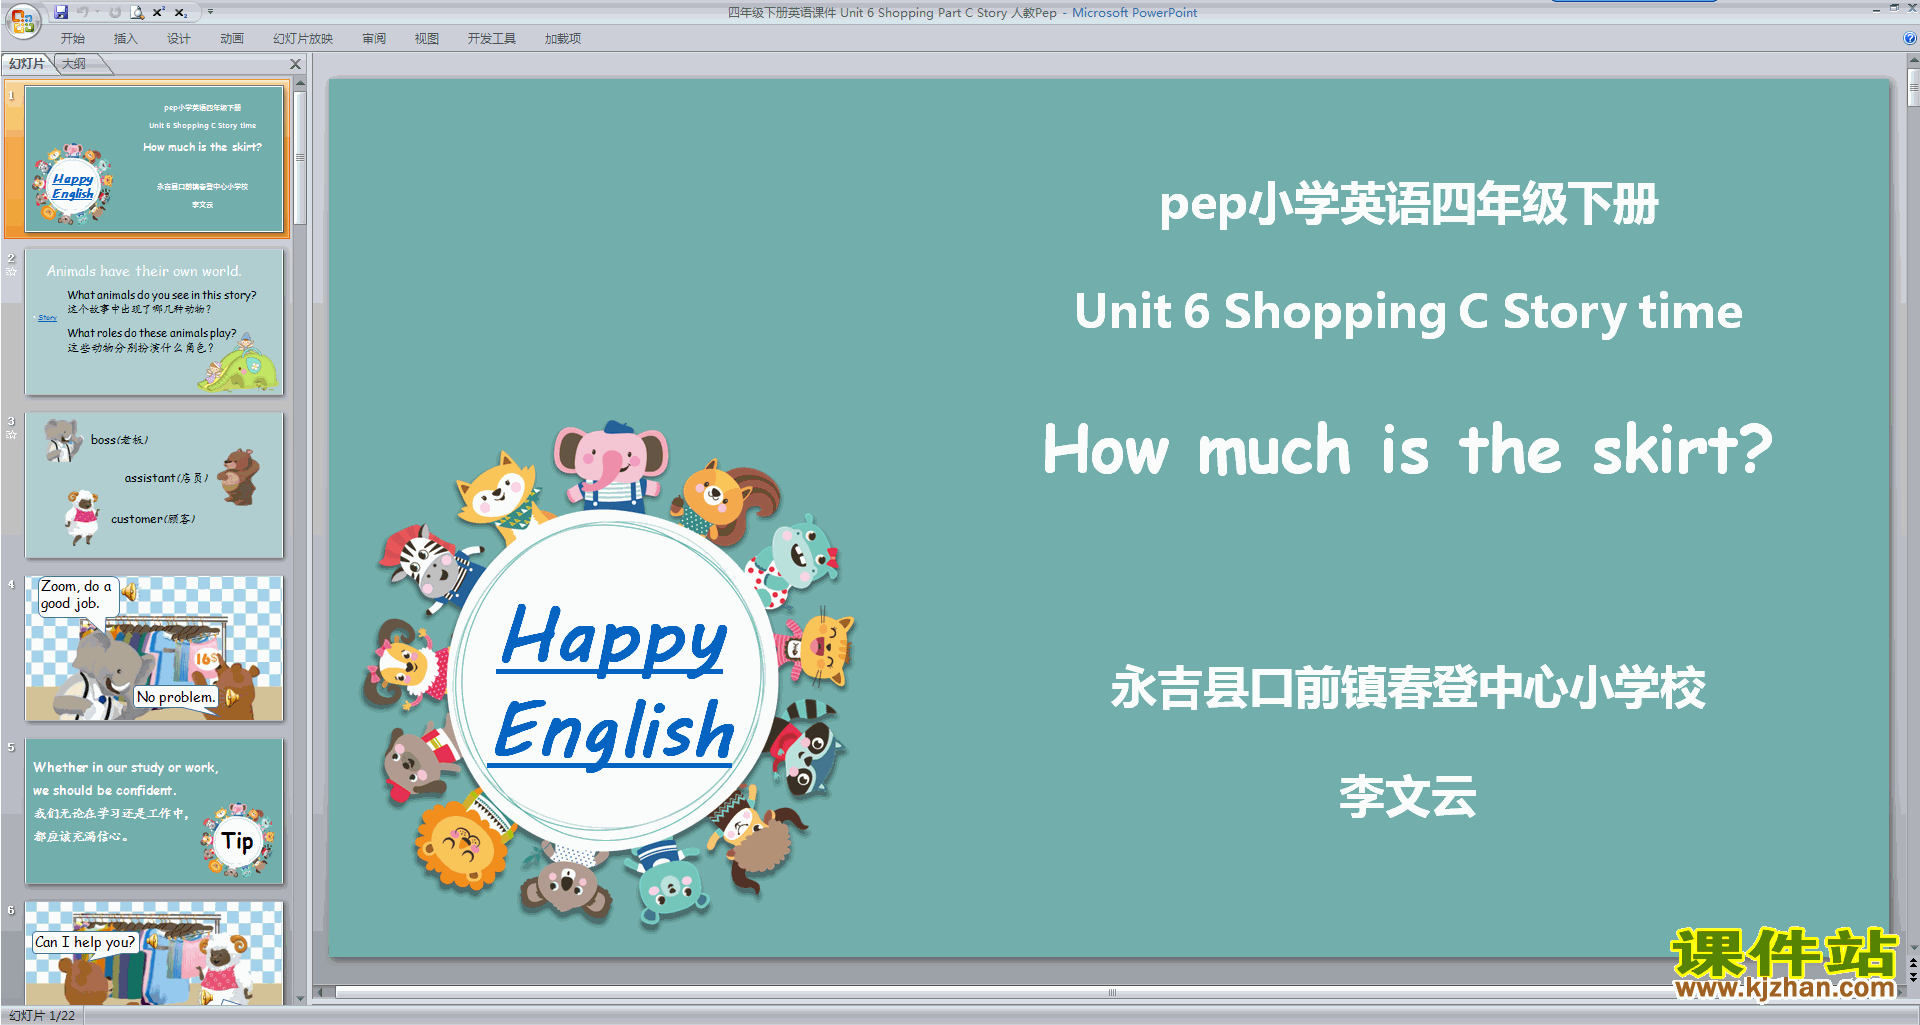This screenshot has height=1025, width=1920.
Task: Switch to the 幻灯片 pane tab
Action: (x=27, y=64)
